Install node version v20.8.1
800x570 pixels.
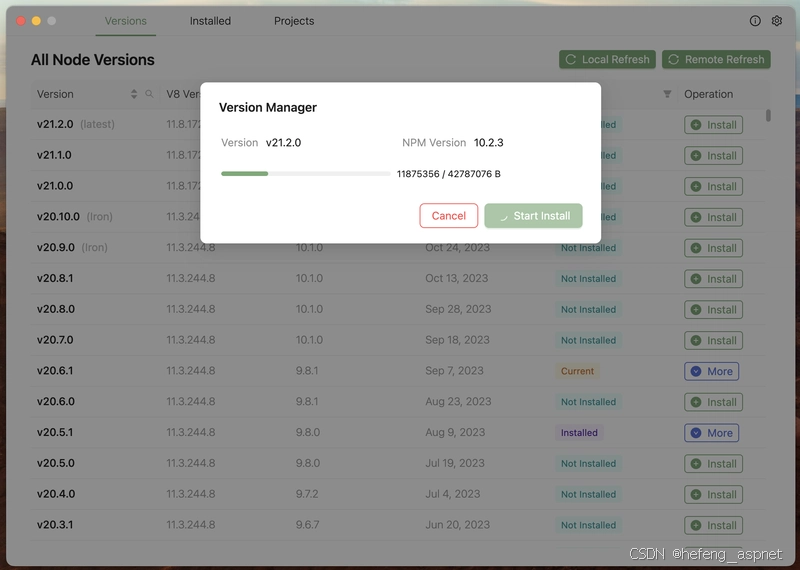pyautogui.click(x=713, y=279)
